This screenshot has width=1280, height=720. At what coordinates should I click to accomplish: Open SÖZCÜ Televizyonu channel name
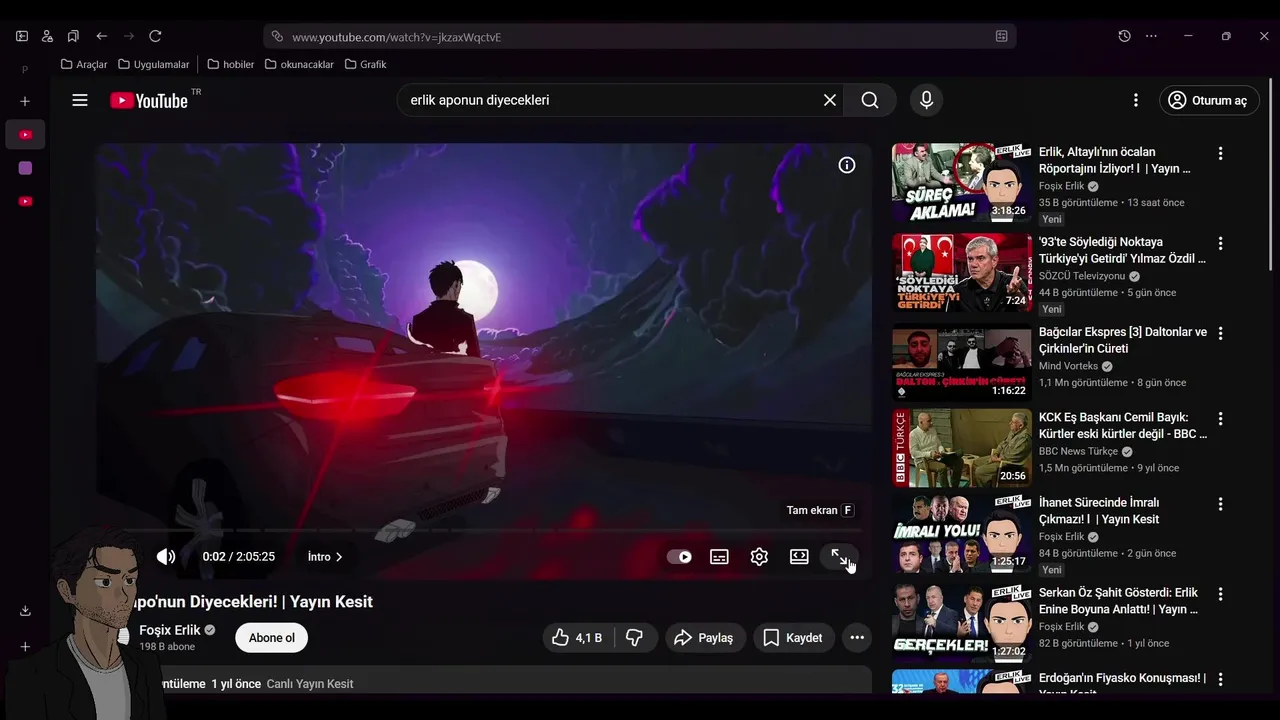pos(1082,276)
